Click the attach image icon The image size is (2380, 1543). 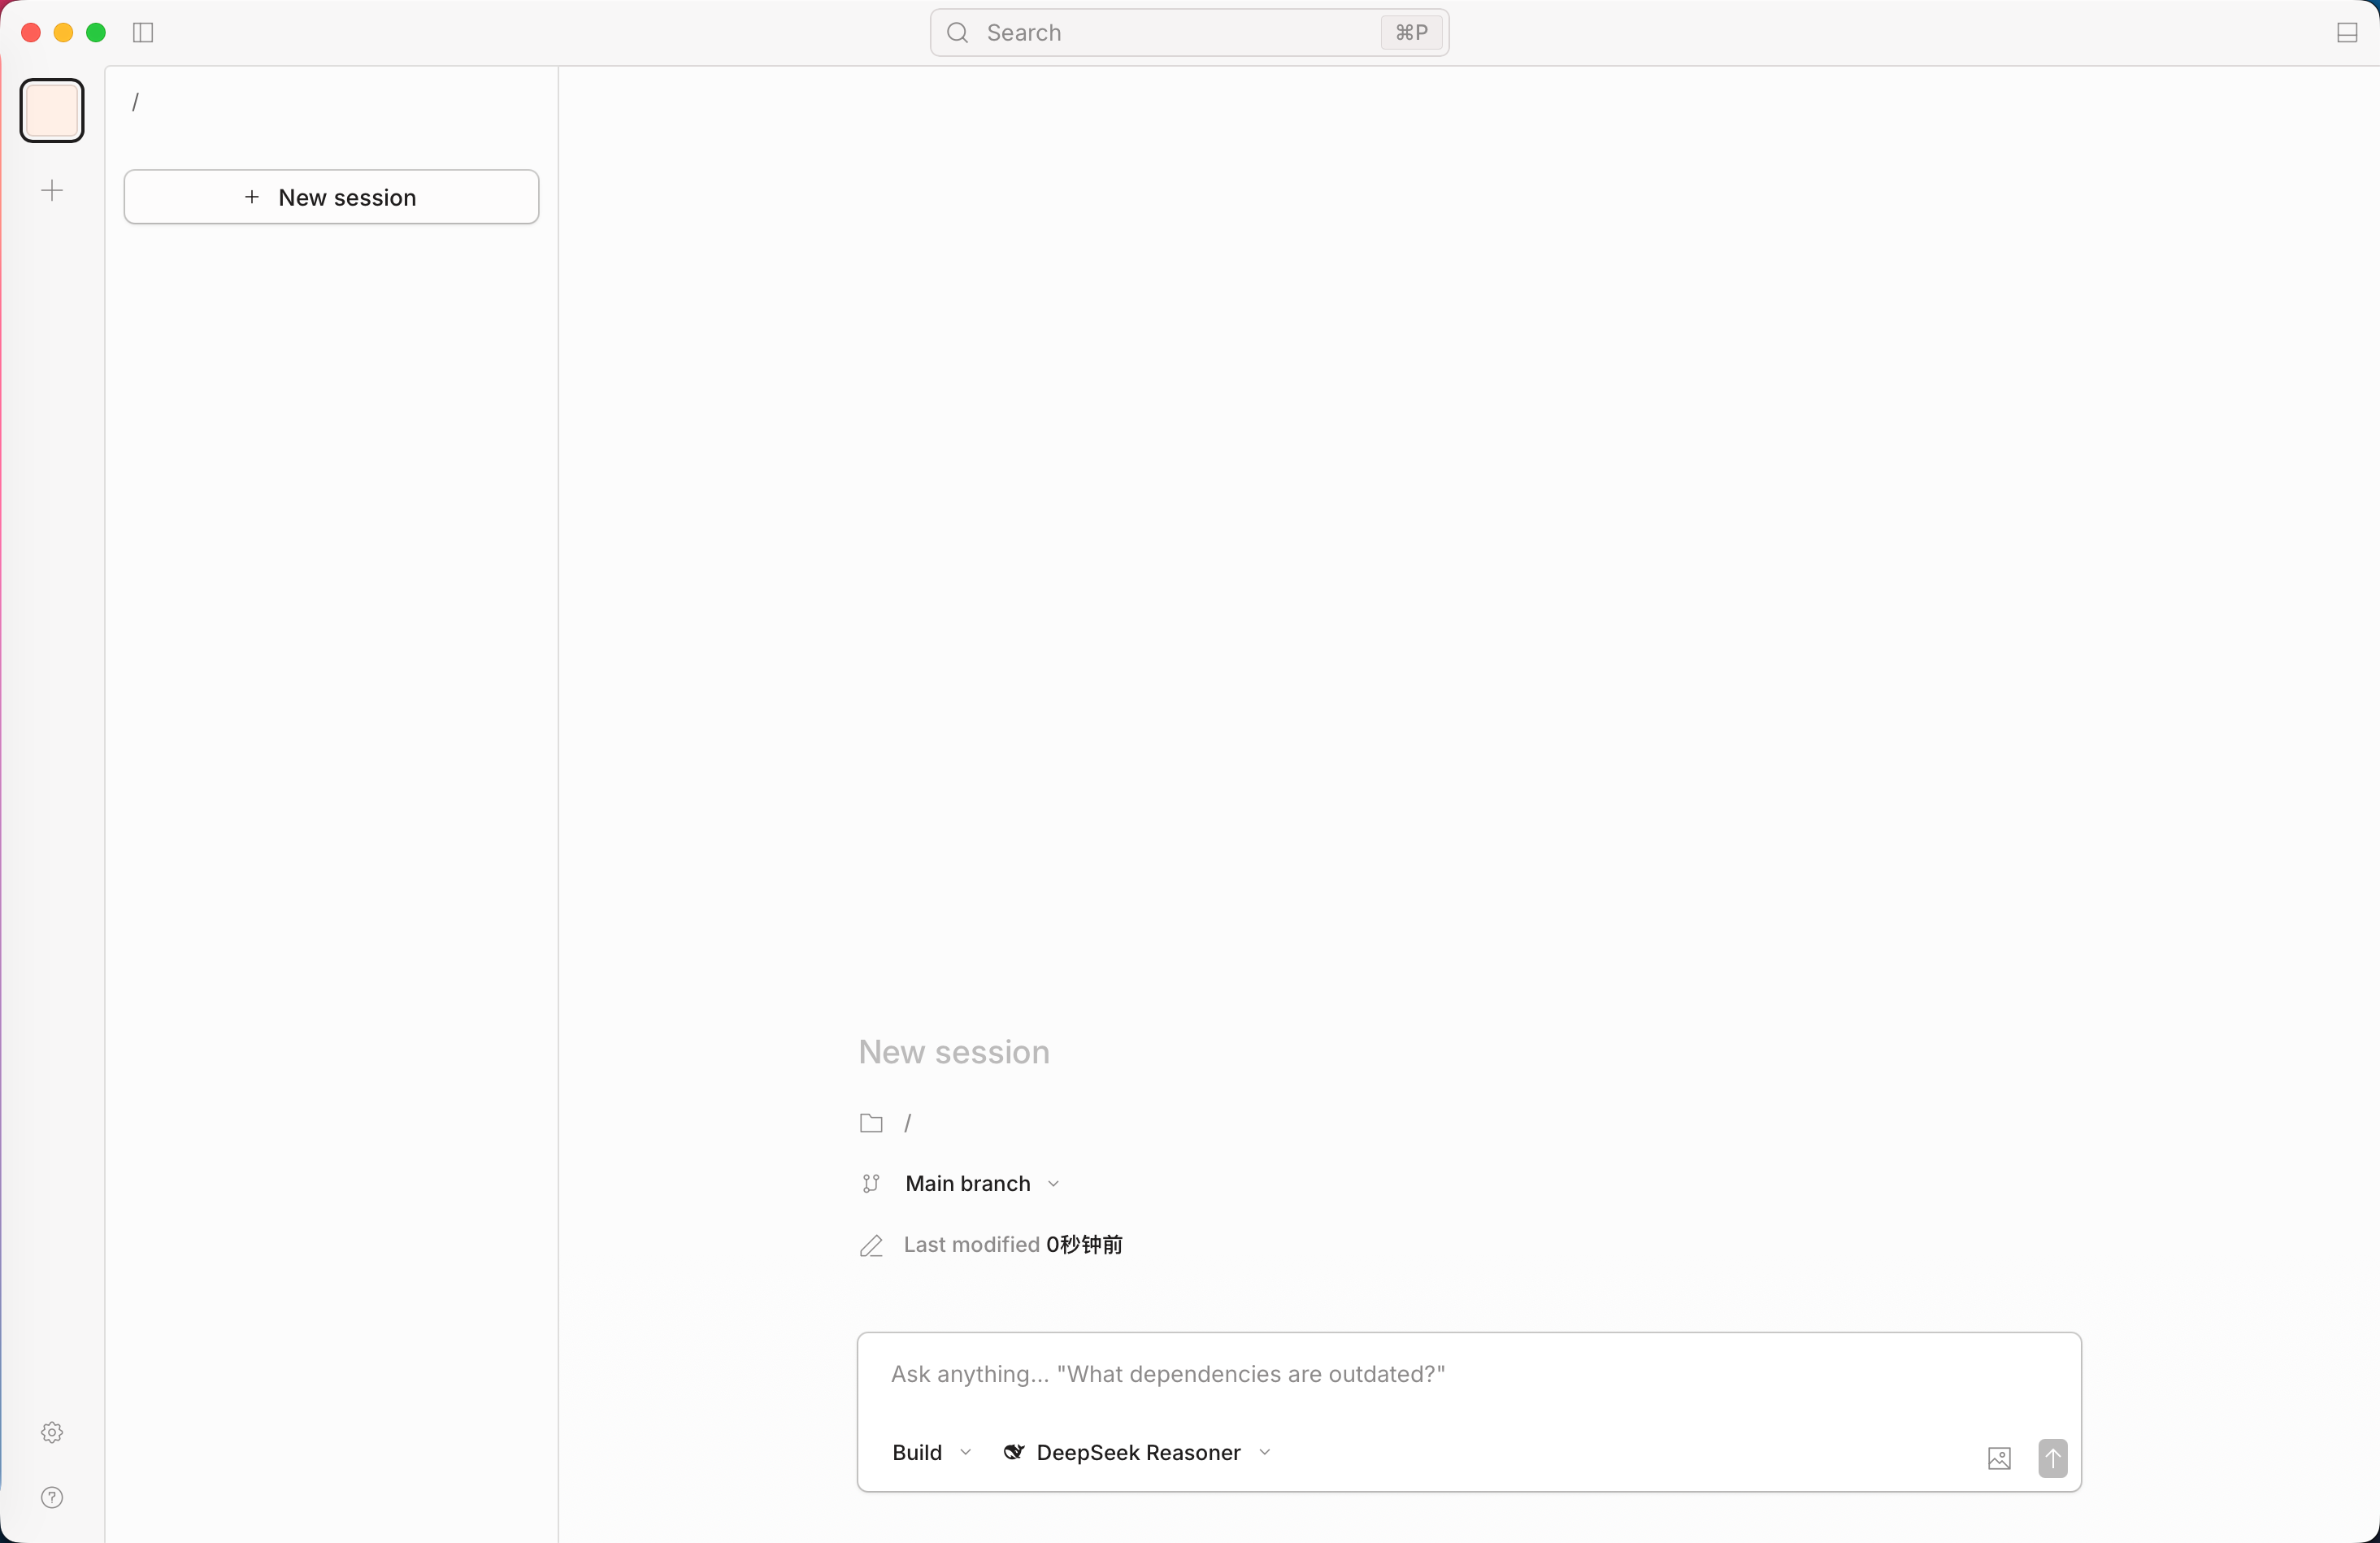1999,1458
